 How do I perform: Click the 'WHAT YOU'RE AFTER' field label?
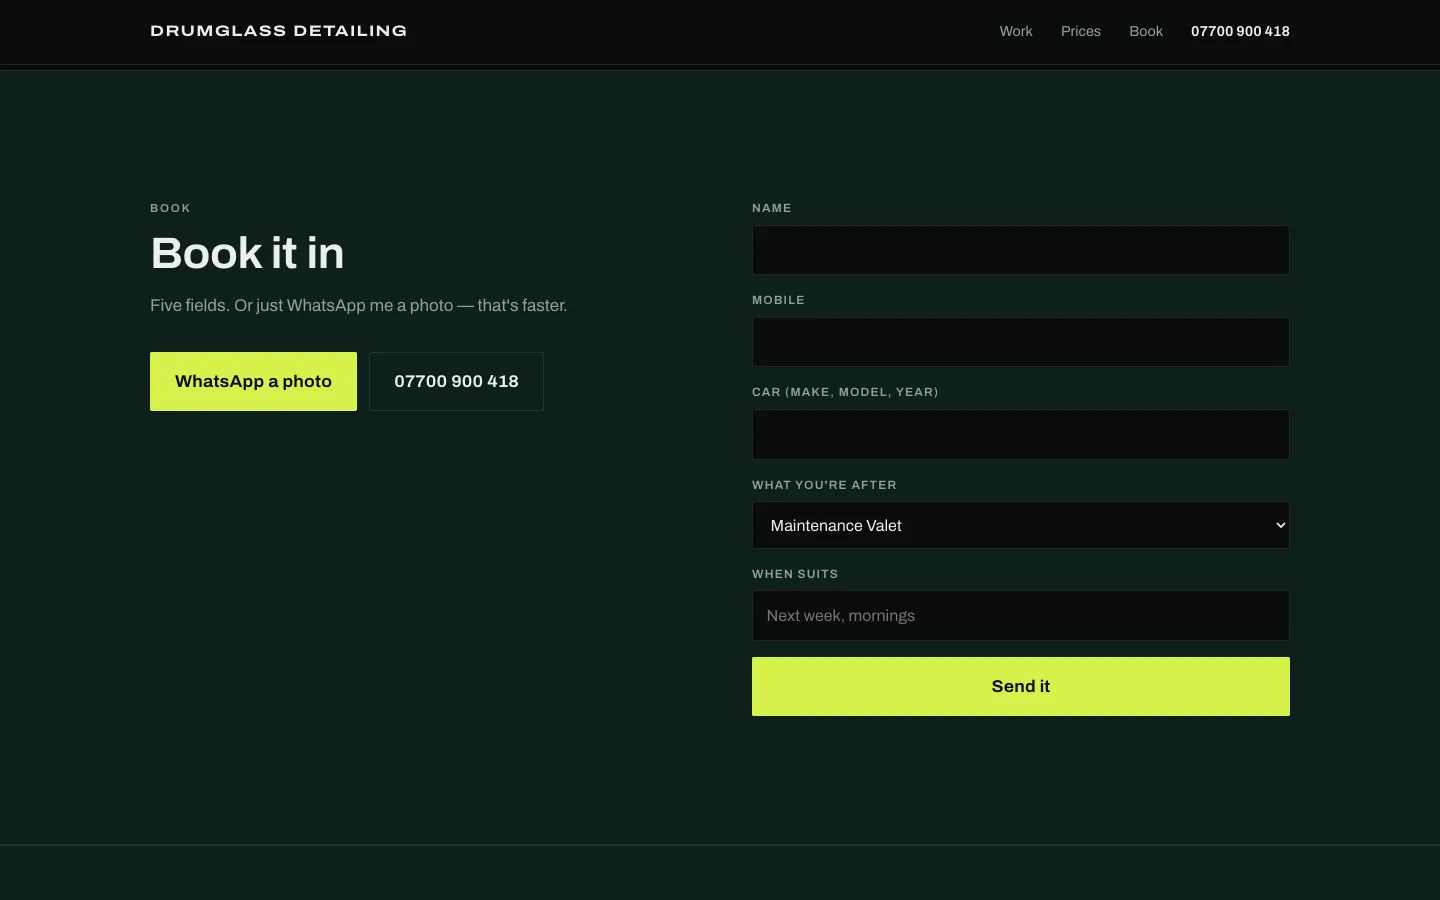[824, 485]
